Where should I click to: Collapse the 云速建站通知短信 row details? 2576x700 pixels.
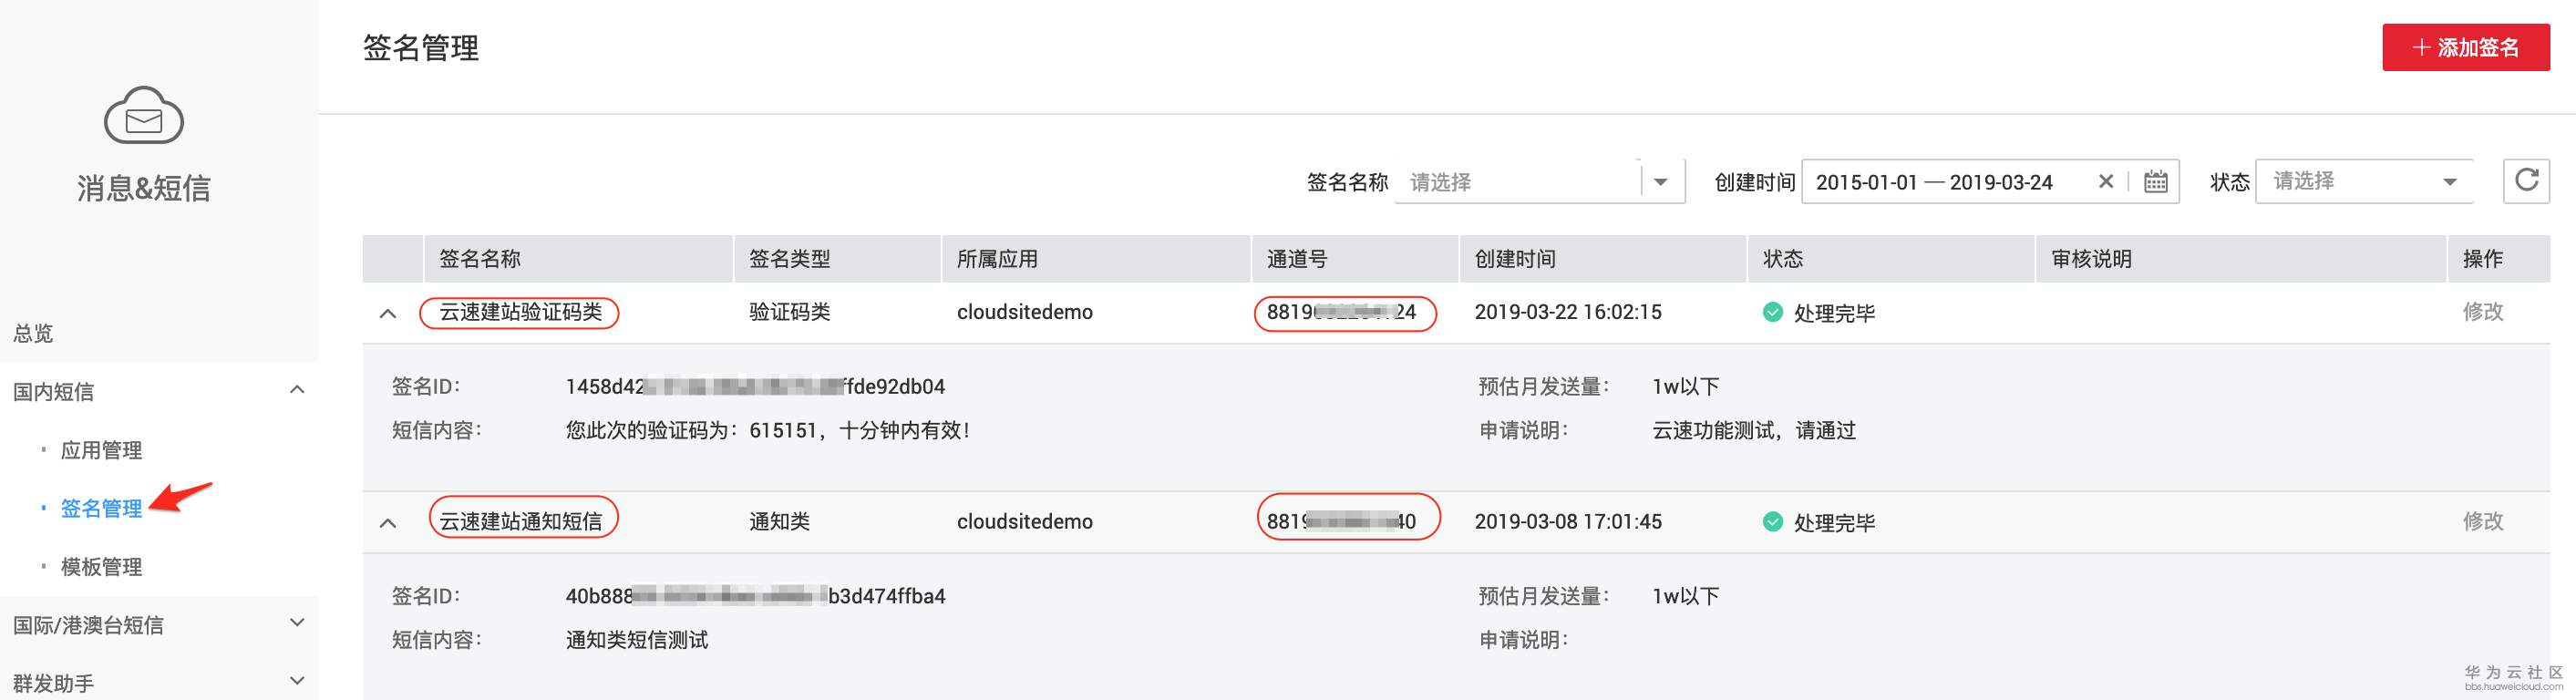388,523
